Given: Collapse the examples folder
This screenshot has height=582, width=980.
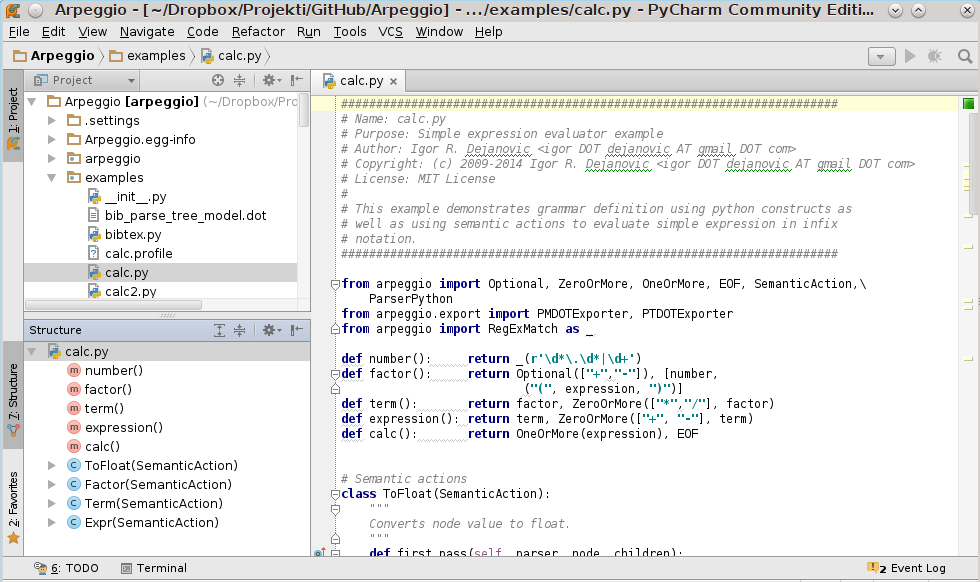Looking at the screenshot, I should tap(52, 178).
